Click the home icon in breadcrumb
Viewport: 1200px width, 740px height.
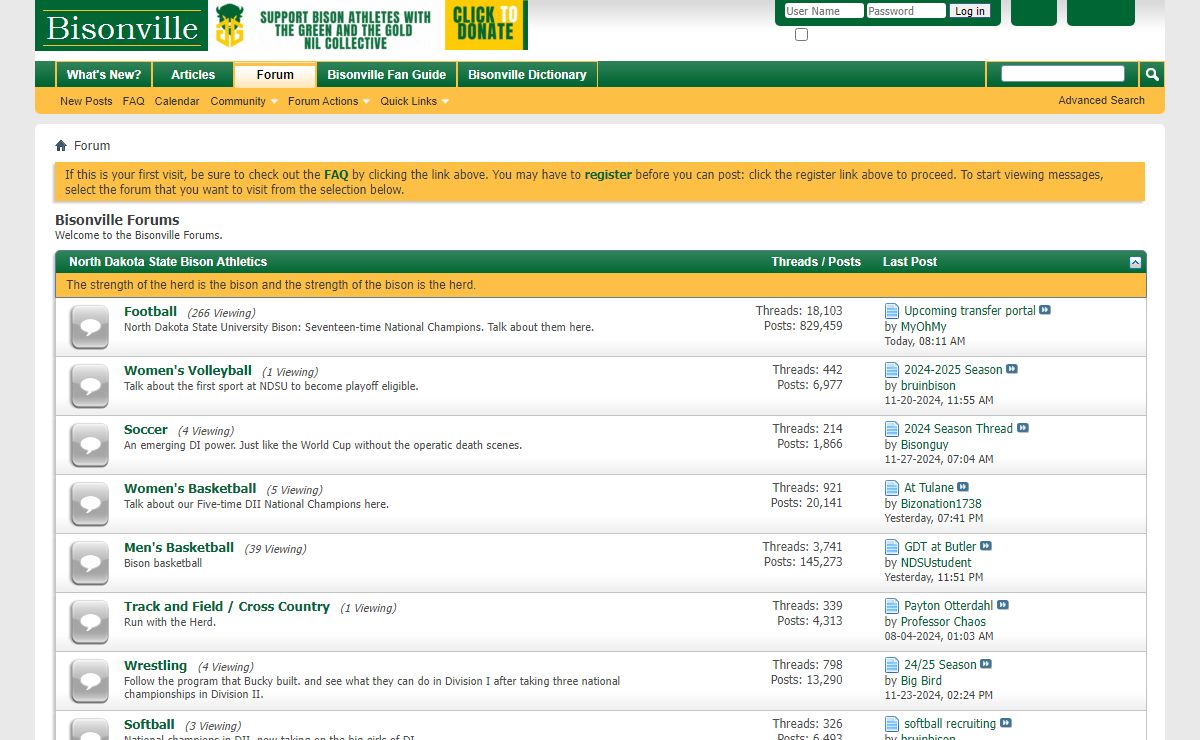61,146
